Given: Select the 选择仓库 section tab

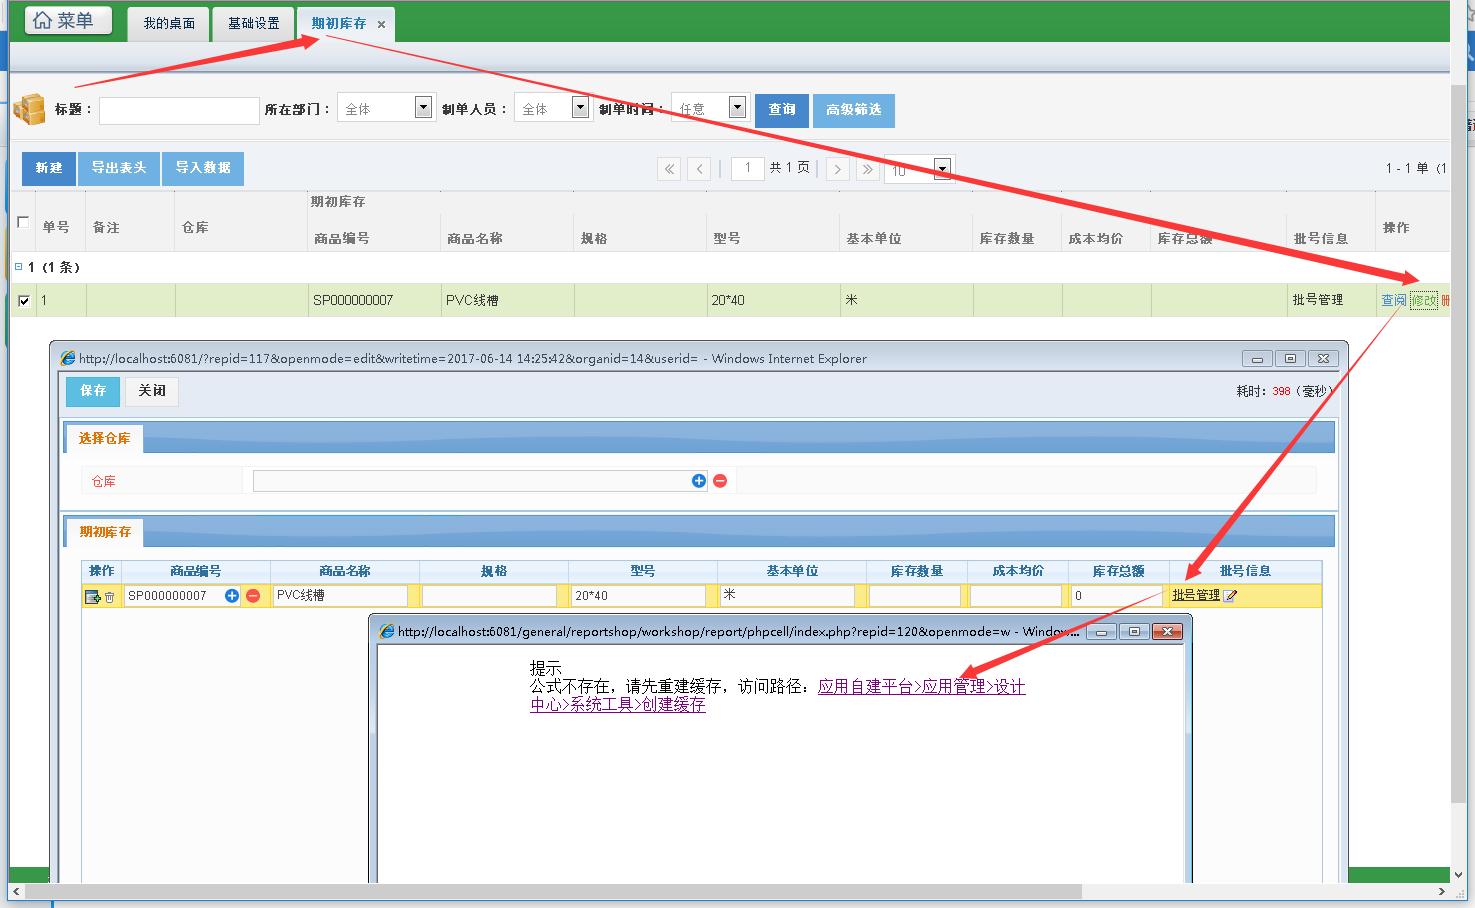Looking at the screenshot, I should [104, 438].
